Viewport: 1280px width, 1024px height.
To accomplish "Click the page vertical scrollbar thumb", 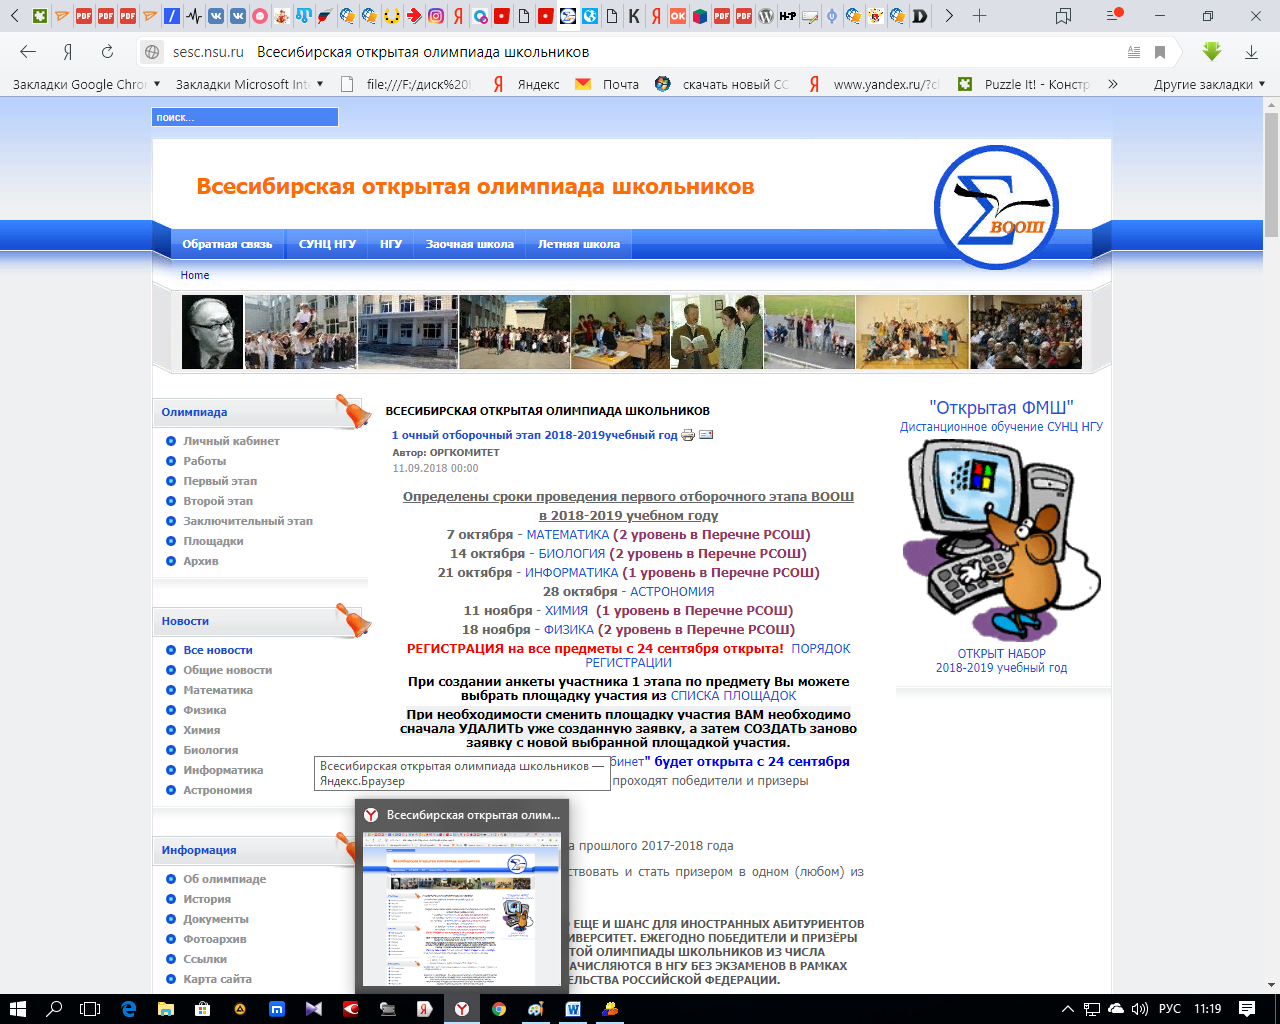I will (x=1271, y=175).
